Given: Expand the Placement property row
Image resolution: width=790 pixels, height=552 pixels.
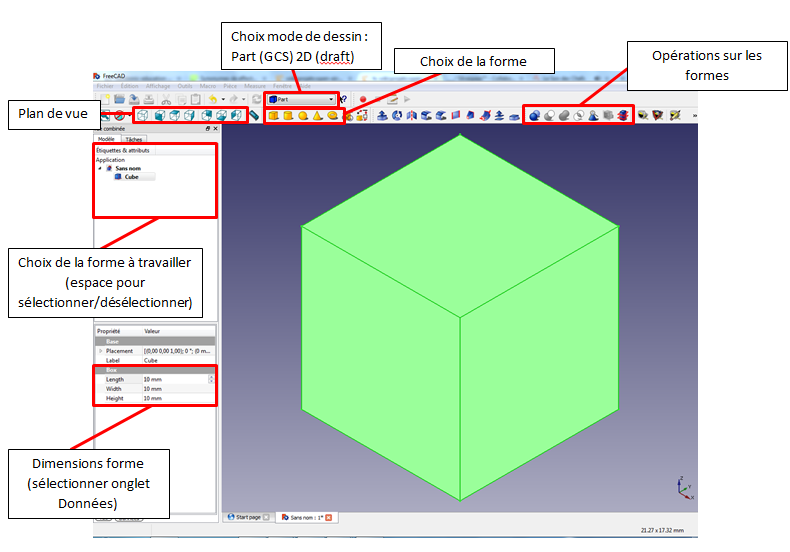Looking at the screenshot, I should (100, 351).
